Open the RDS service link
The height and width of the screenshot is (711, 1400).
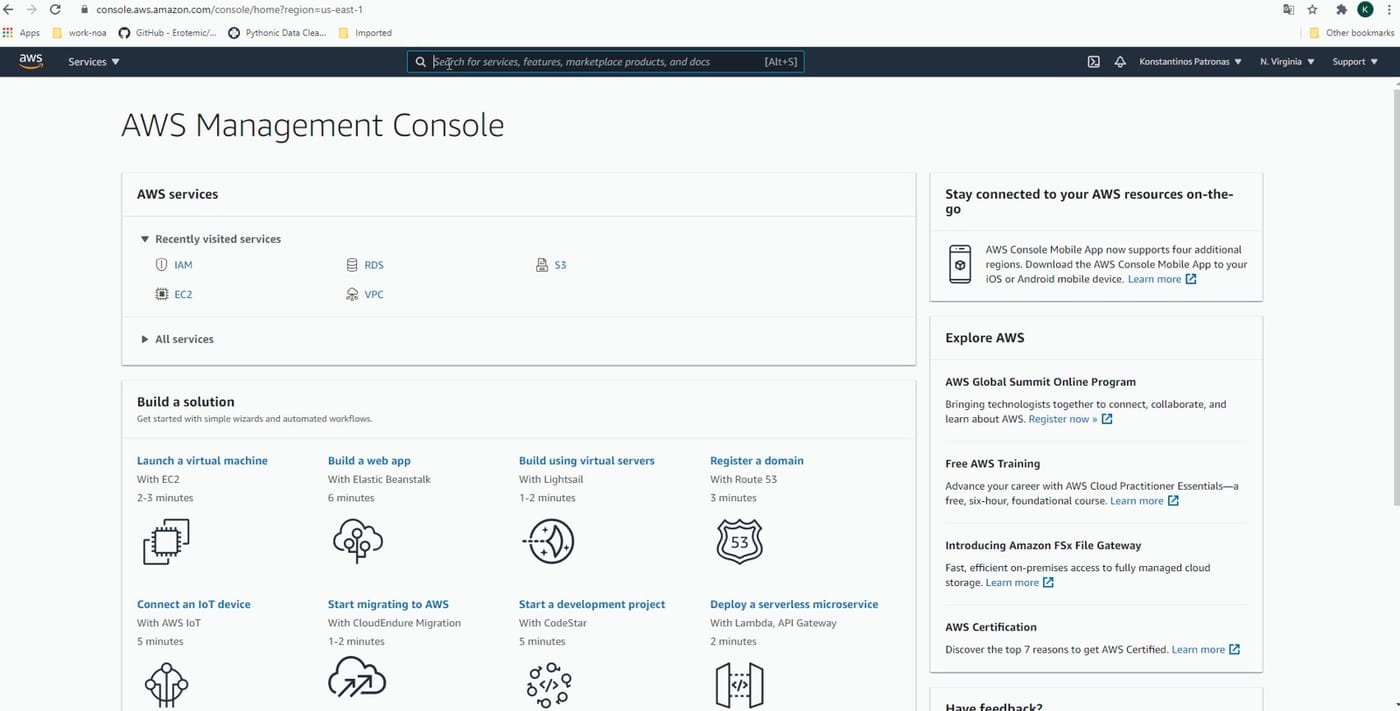(x=374, y=265)
